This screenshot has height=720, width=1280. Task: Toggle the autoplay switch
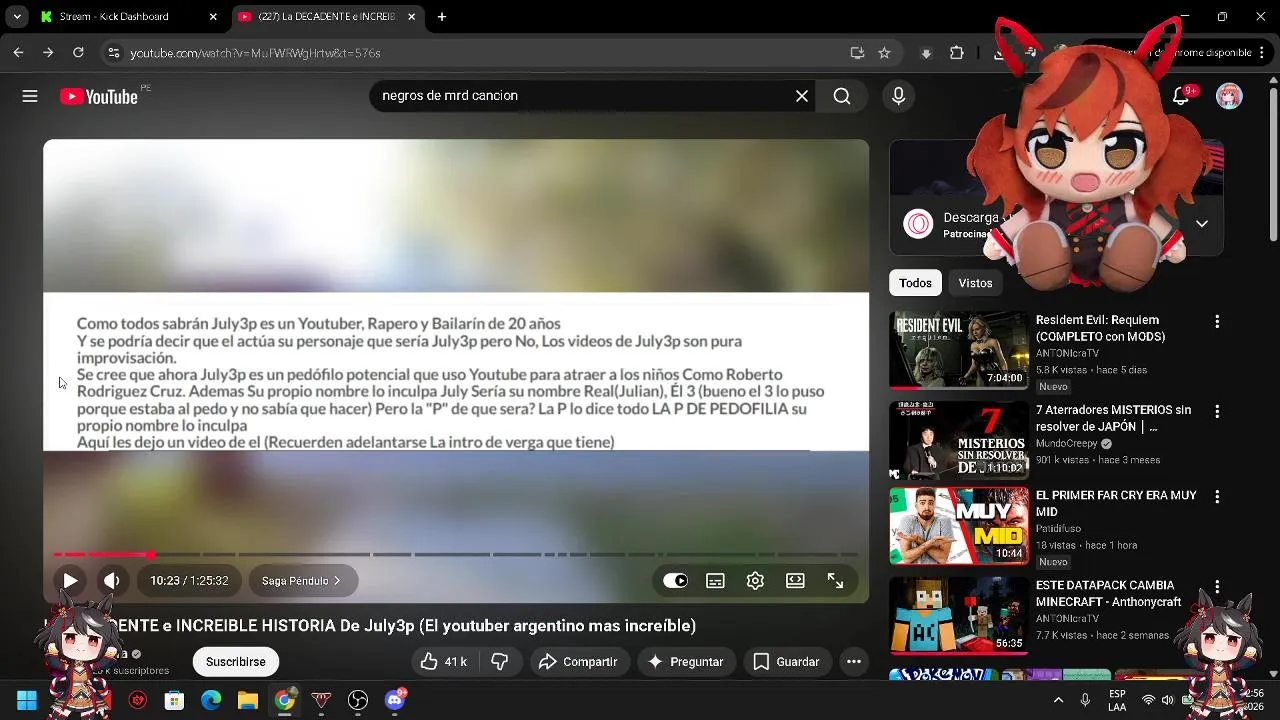click(x=675, y=581)
